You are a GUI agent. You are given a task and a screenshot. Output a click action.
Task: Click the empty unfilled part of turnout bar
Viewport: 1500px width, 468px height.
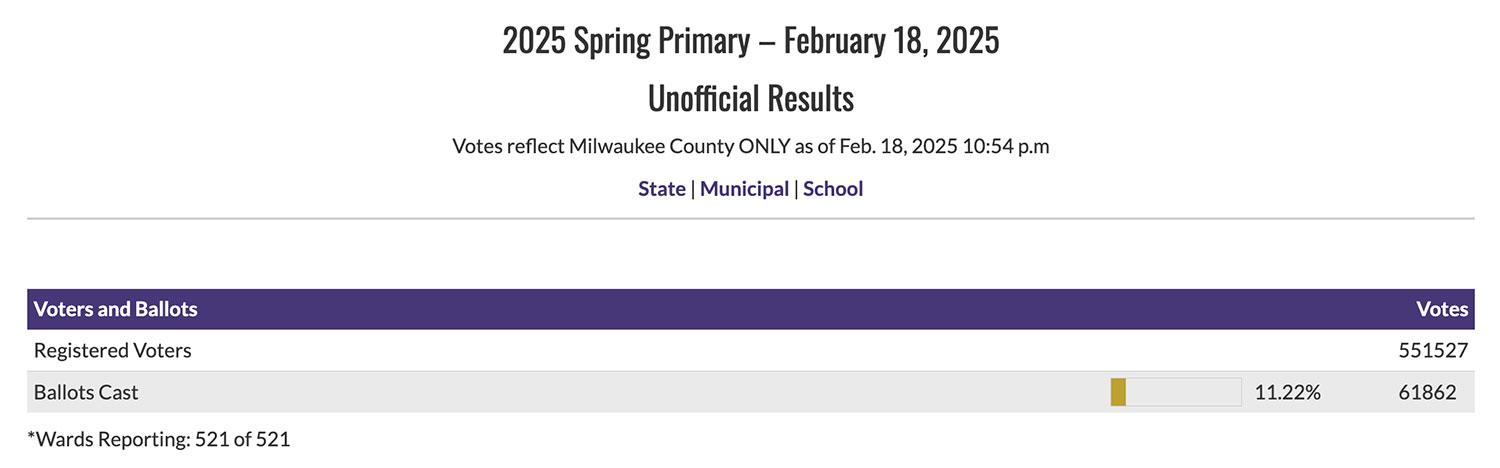tap(1184, 392)
